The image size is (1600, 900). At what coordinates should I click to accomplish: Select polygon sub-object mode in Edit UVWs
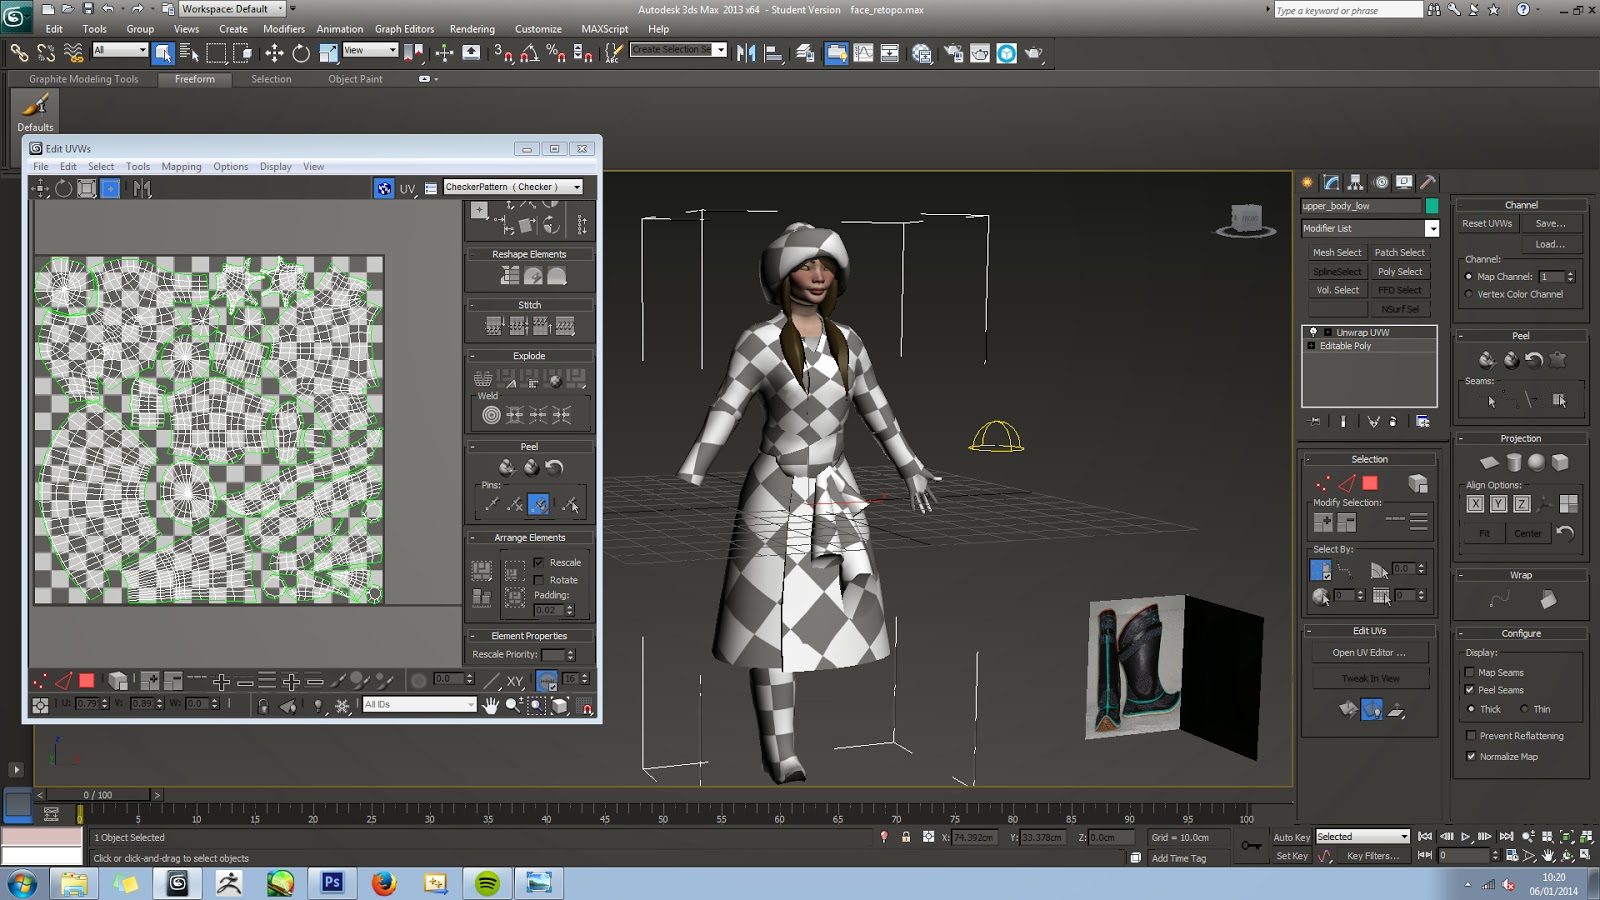pos(87,681)
